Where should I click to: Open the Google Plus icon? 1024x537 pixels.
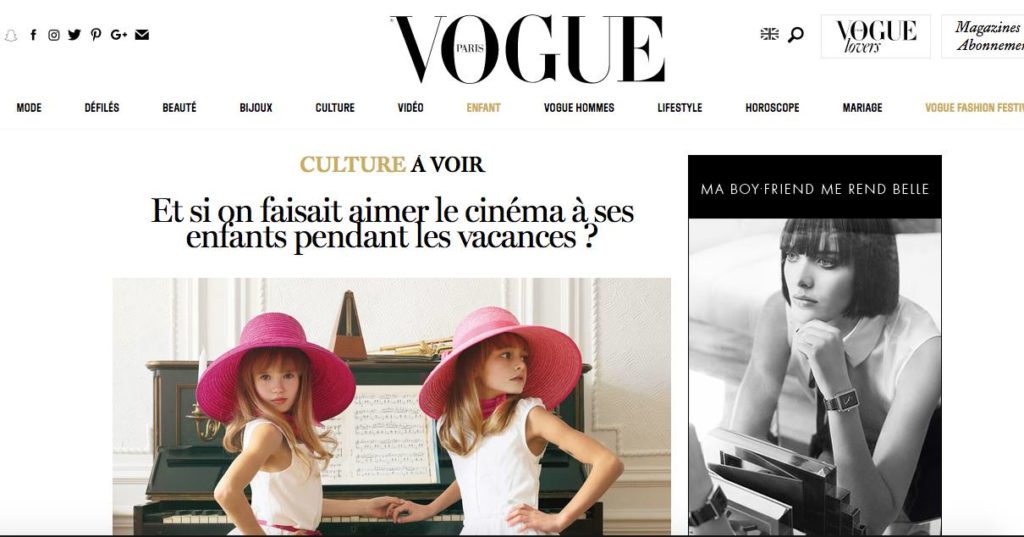tap(118, 35)
